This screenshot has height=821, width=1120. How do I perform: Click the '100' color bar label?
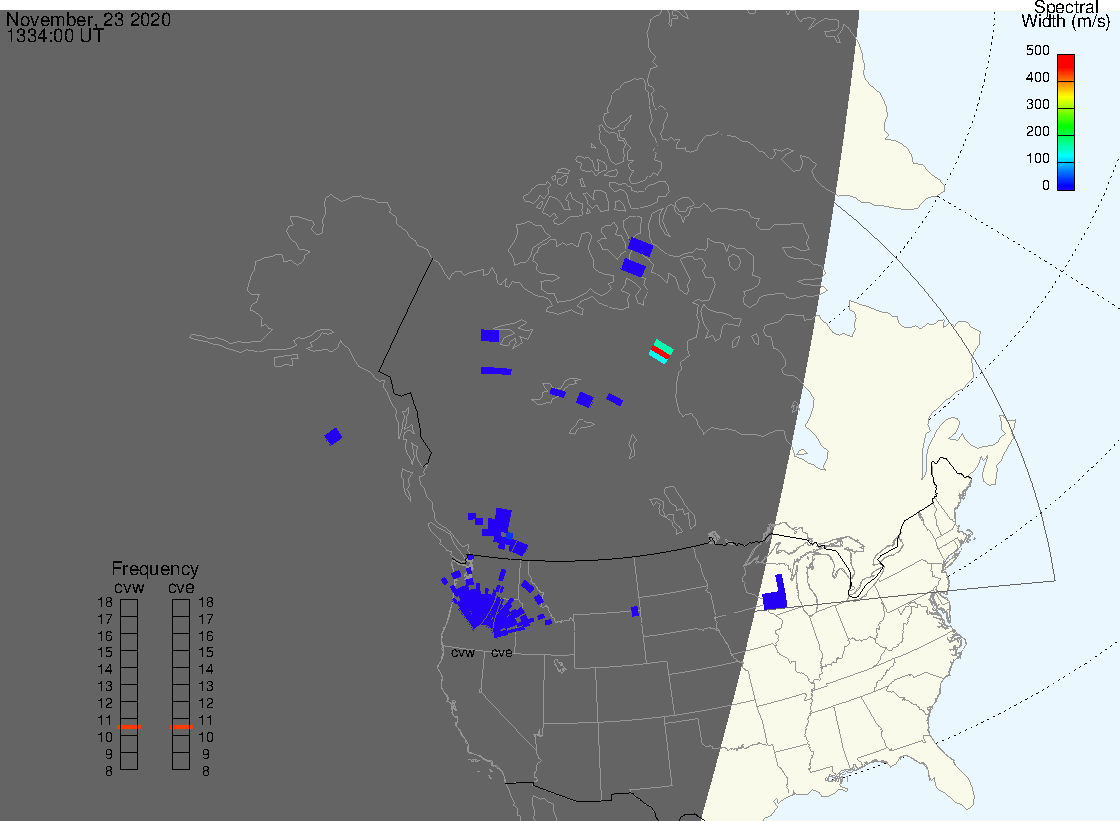[1038, 159]
